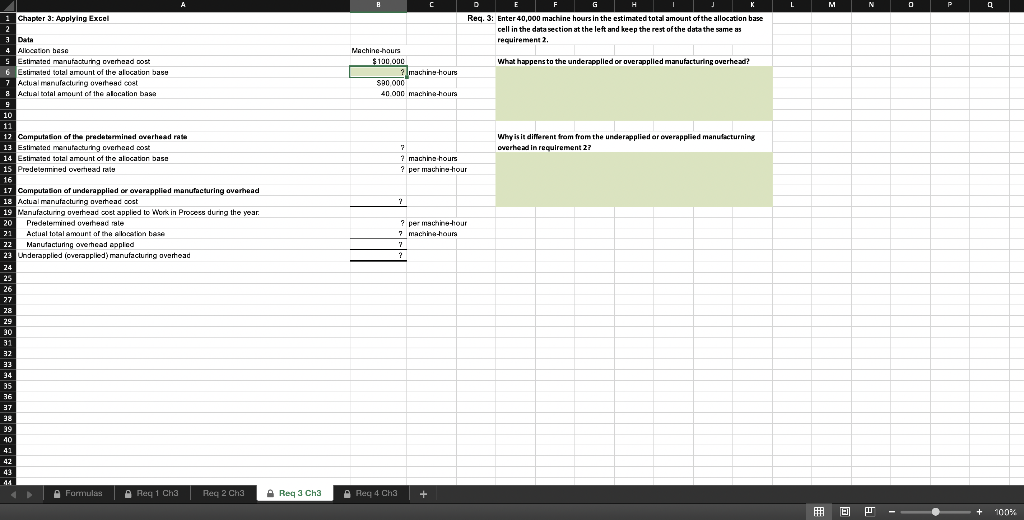Image resolution: width=1024 pixels, height=520 pixels.
Task: Go to previous sheet arrow
Action: click(14, 494)
